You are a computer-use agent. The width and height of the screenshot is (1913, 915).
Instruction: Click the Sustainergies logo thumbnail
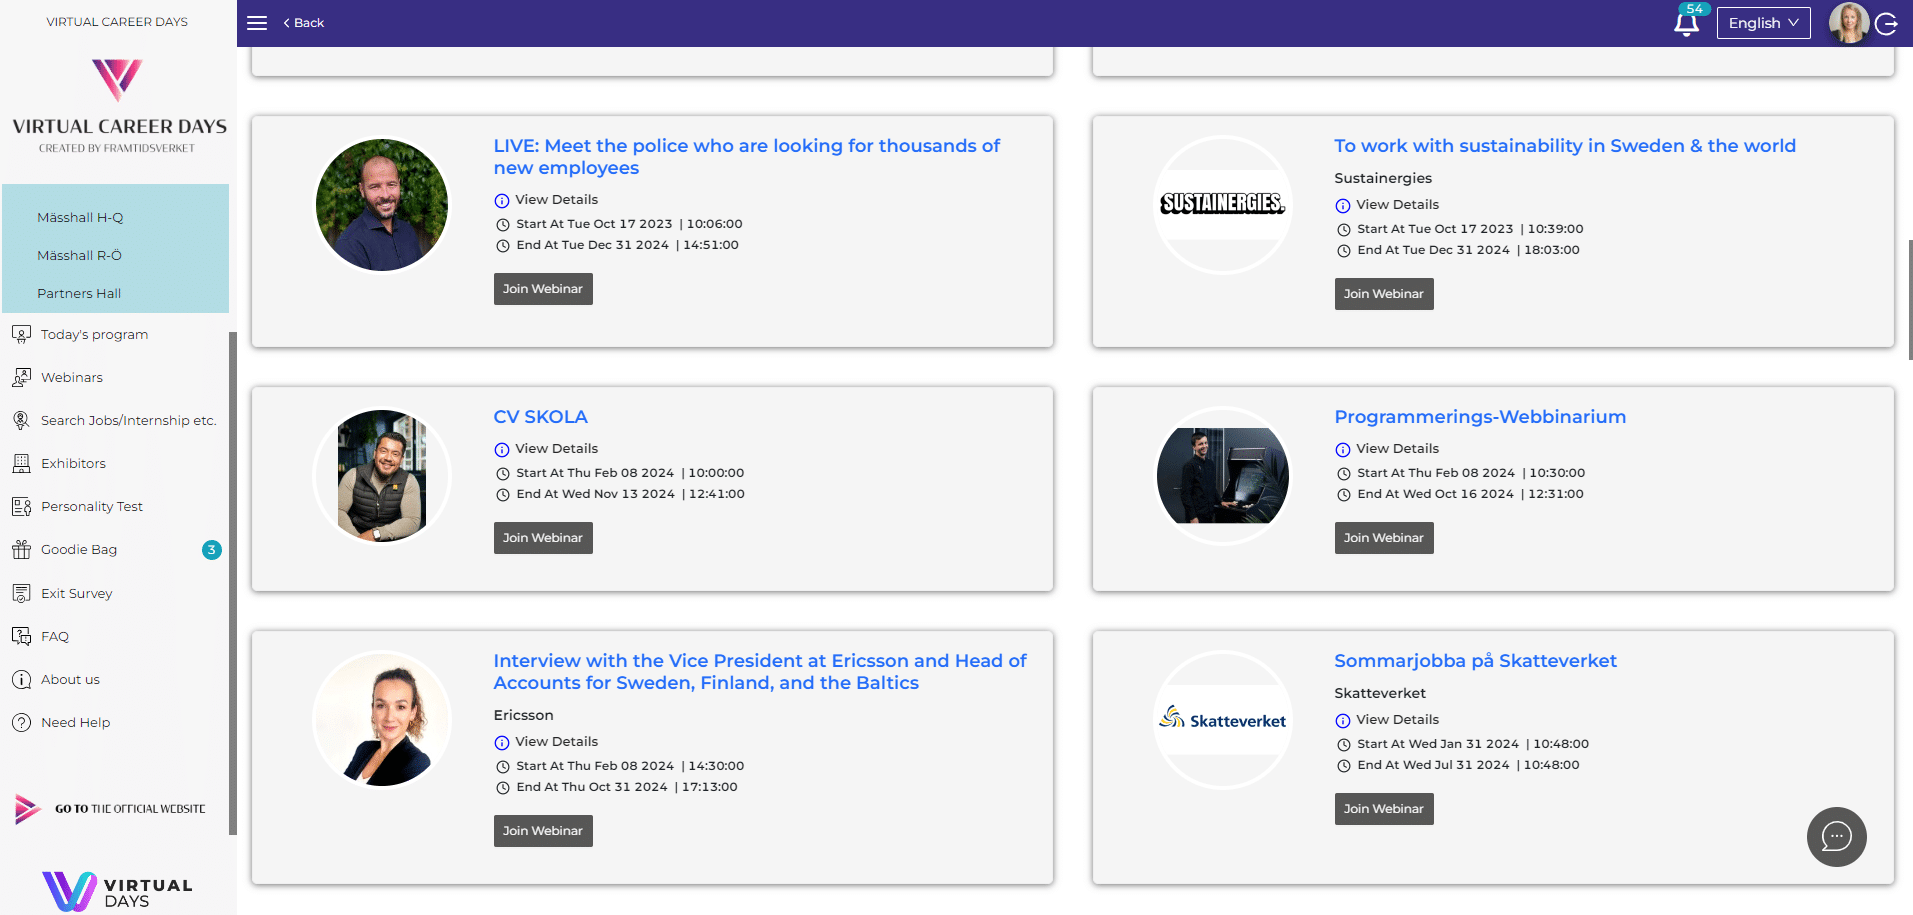[1222, 204]
